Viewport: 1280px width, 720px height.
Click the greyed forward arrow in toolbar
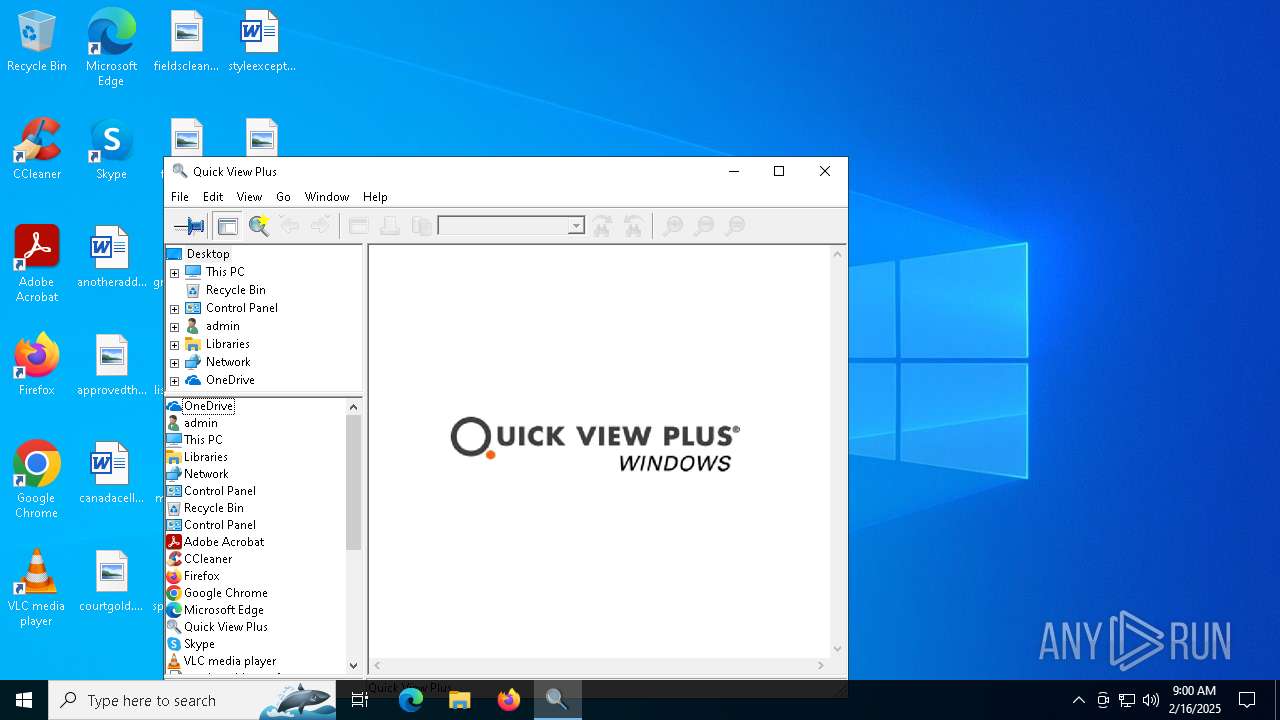pyautogui.click(x=320, y=226)
